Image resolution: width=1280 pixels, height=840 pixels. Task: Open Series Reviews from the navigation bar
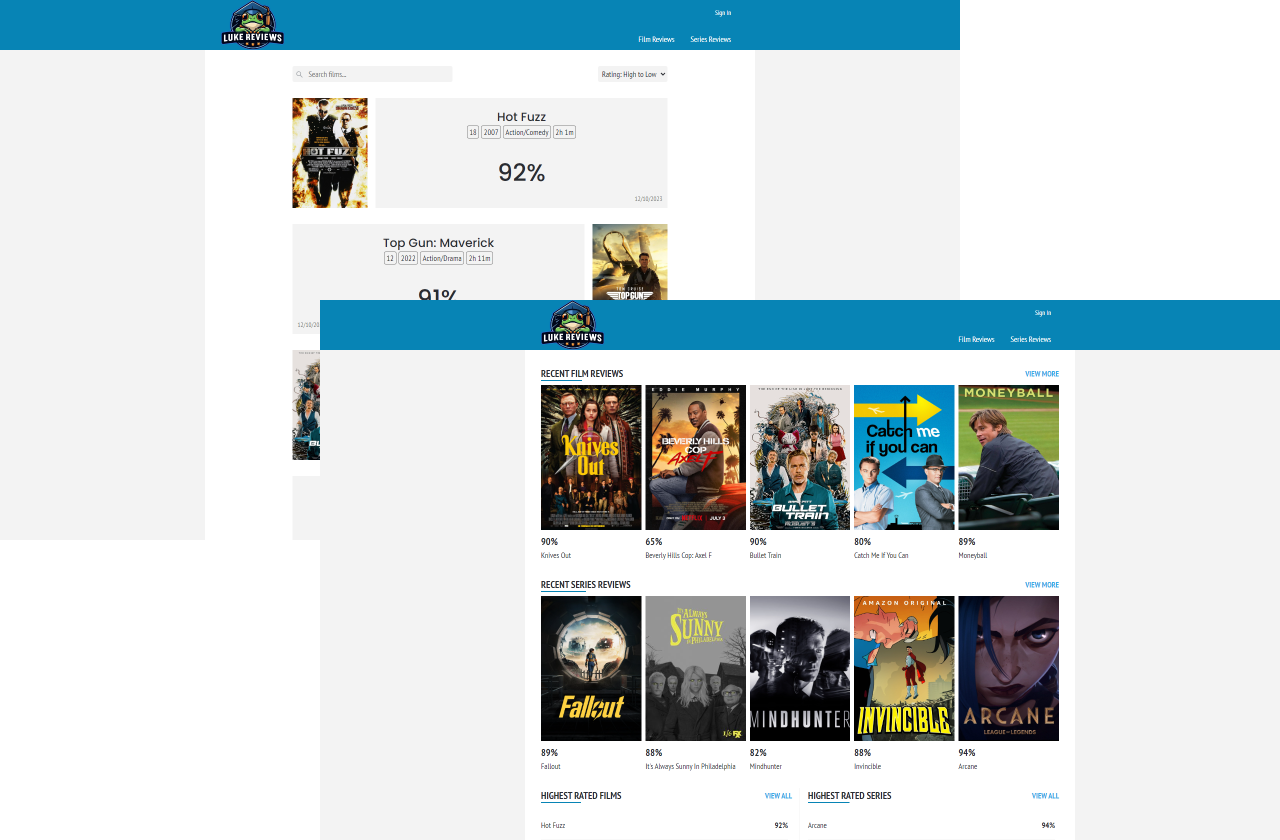1030,339
